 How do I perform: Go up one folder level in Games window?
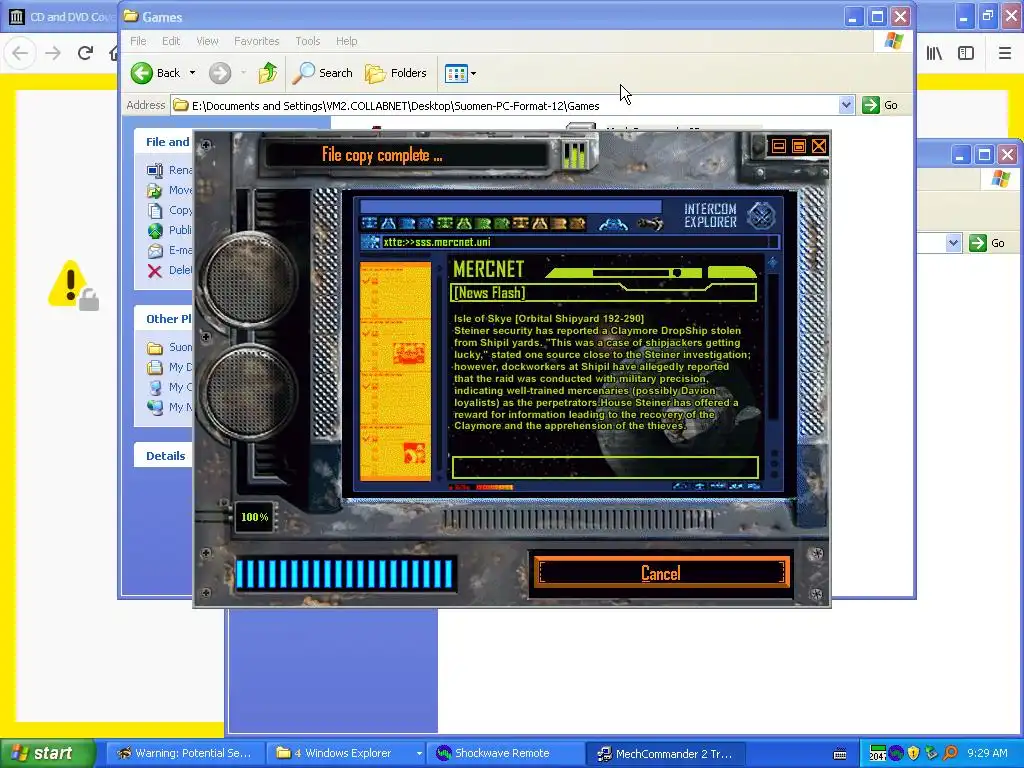[268, 73]
